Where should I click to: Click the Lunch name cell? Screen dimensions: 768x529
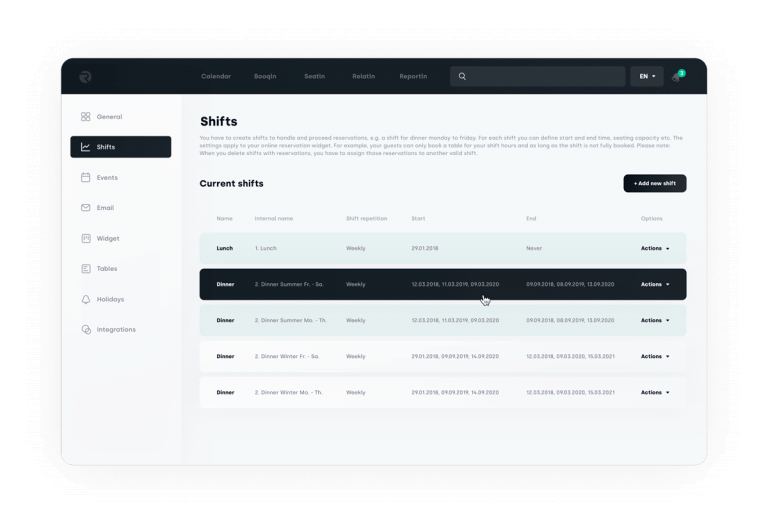click(225, 248)
